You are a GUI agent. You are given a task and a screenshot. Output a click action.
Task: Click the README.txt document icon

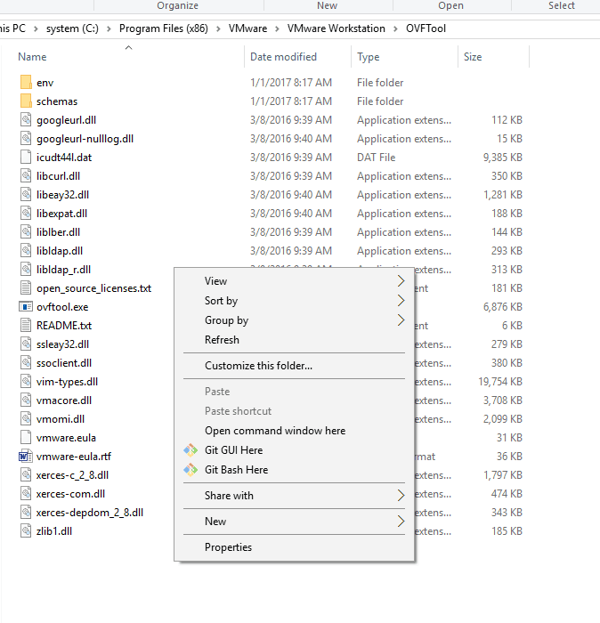pyautogui.click(x=25, y=325)
